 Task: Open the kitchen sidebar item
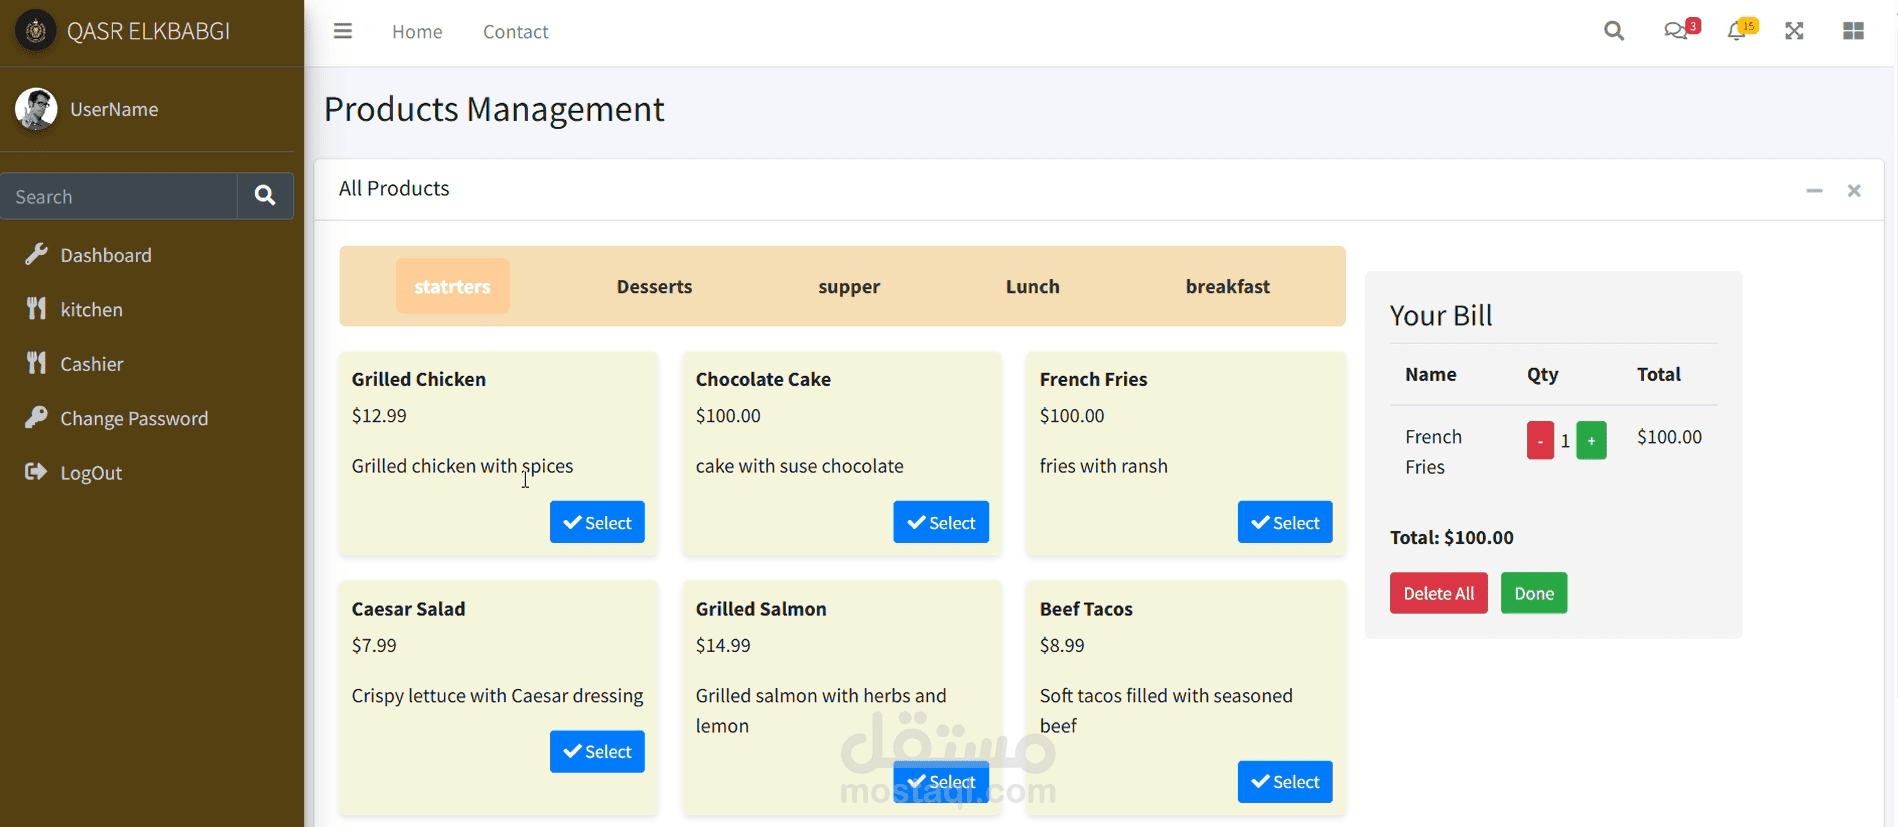tap(91, 310)
